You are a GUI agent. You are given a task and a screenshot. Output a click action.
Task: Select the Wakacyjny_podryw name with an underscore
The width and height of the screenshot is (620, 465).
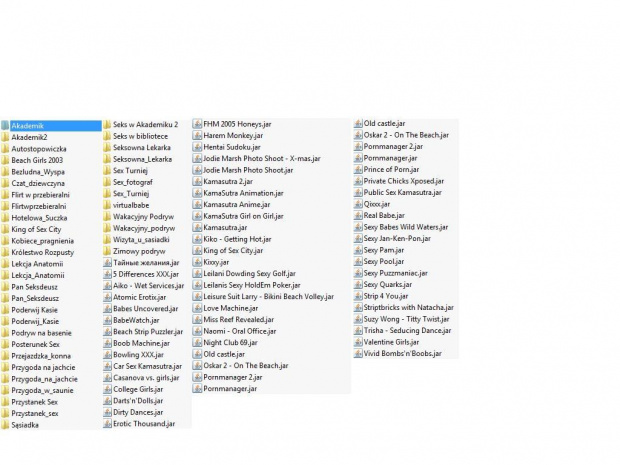coord(144,228)
